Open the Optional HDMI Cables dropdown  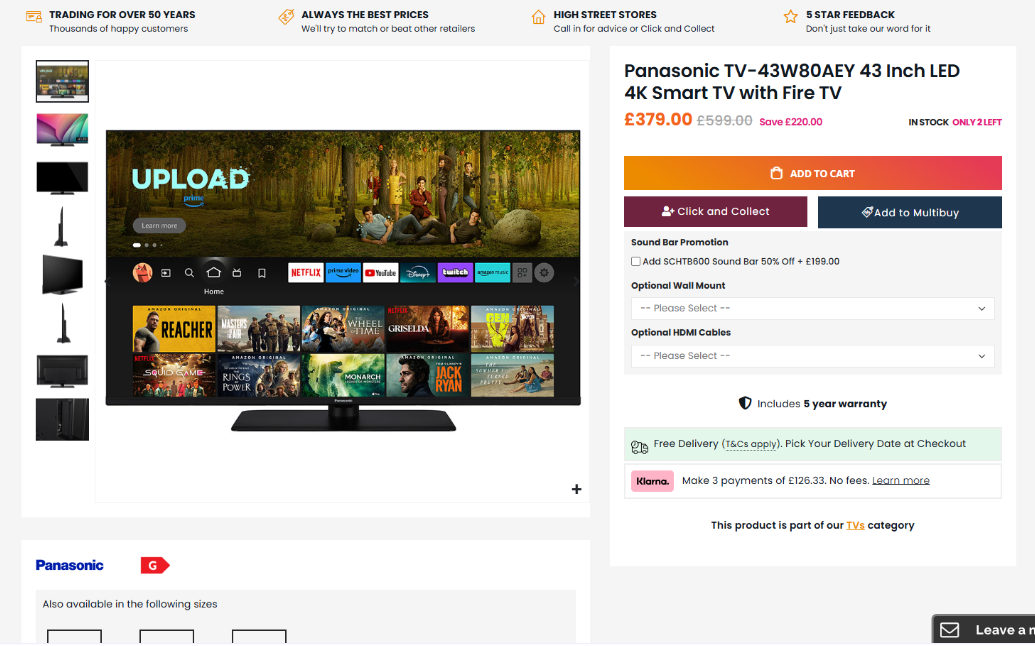coord(813,356)
